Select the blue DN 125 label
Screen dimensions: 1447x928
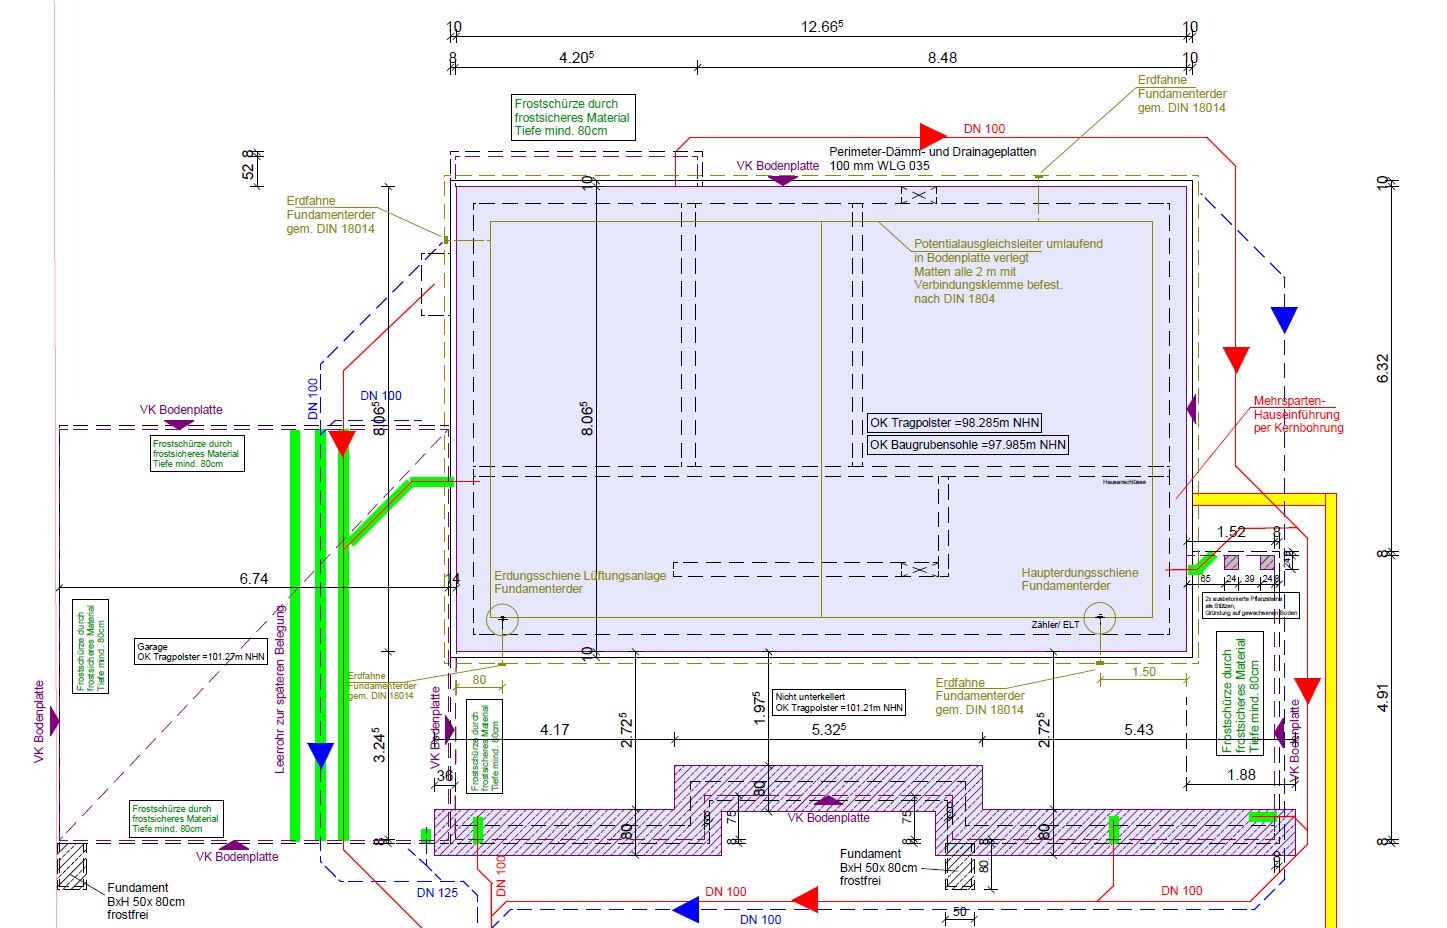[x=437, y=893]
